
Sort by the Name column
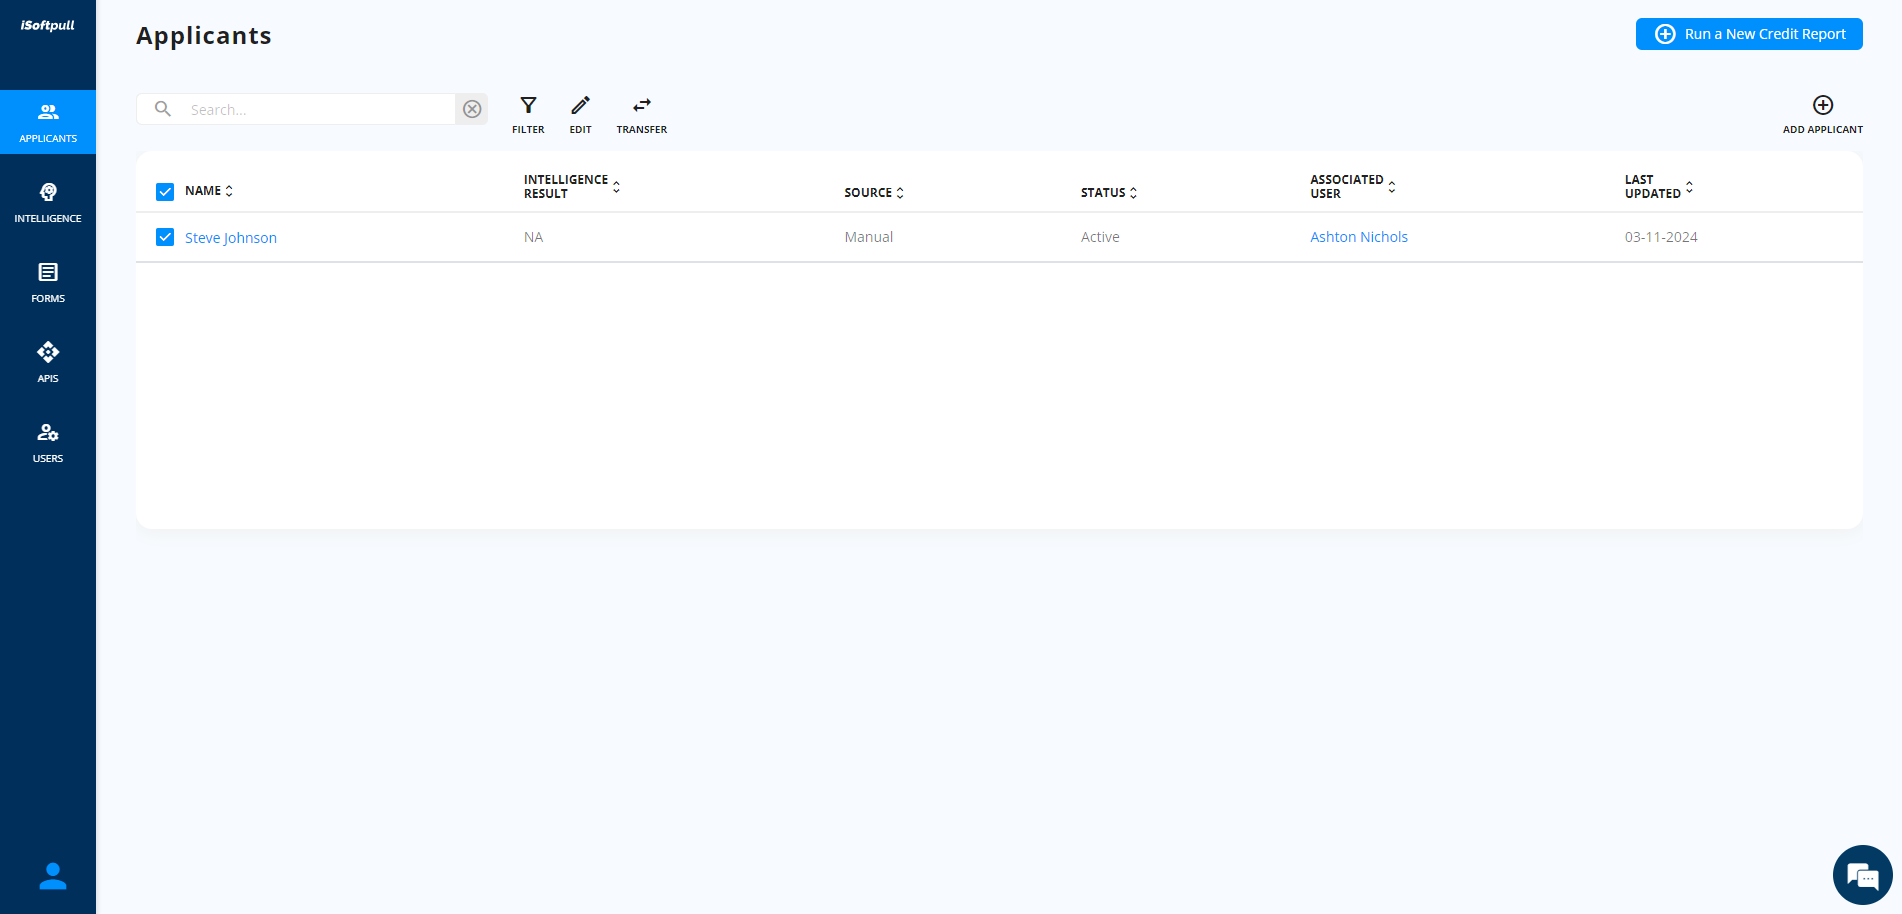point(209,191)
